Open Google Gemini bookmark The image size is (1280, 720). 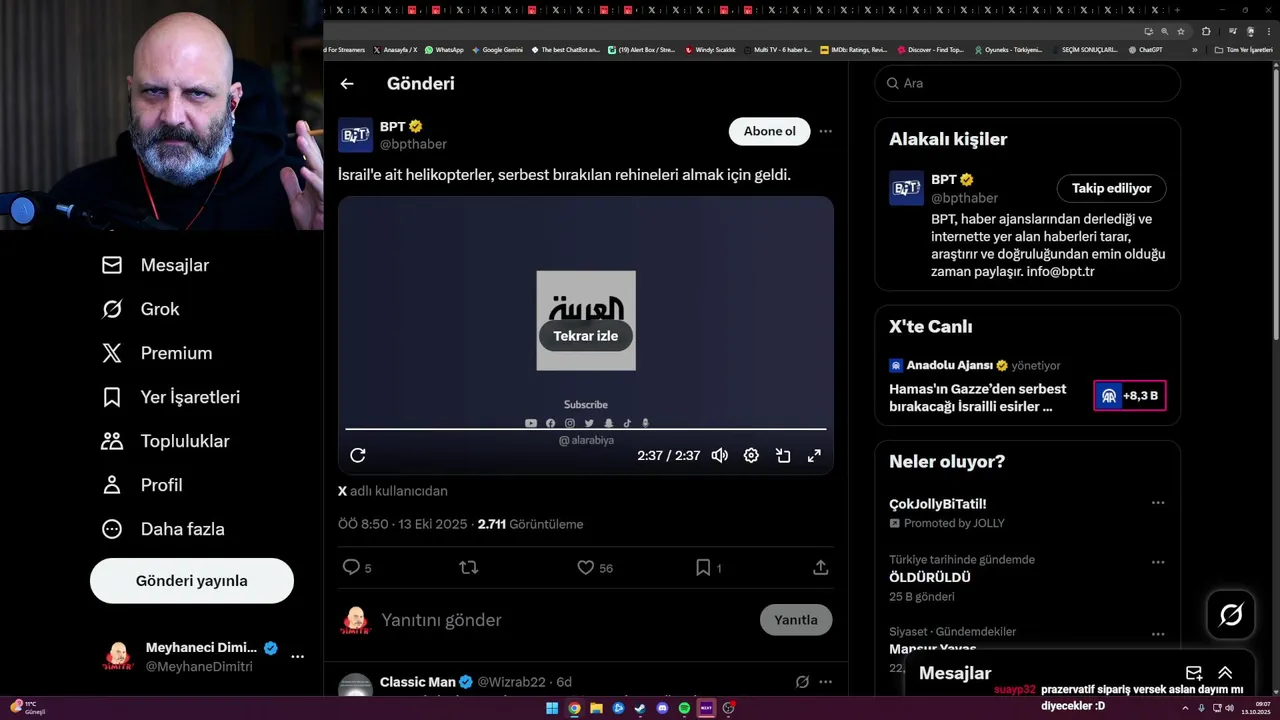click(497, 49)
